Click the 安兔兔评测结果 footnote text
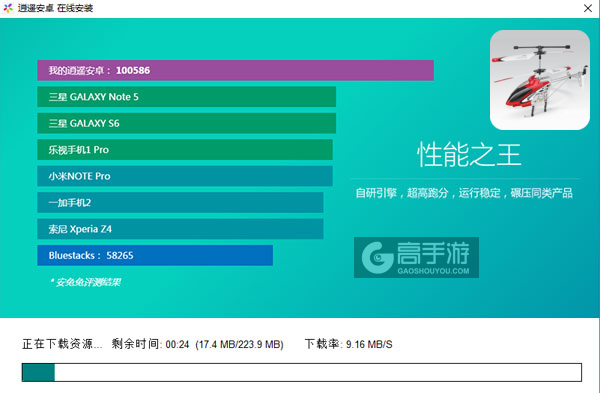Image resolution: width=600 pixels, height=393 pixels. tap(85, 282)
